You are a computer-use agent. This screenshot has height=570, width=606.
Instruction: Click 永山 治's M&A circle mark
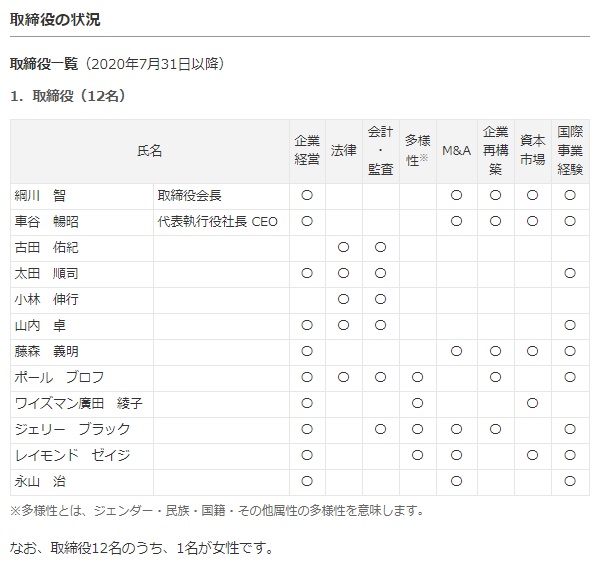pos(456,482)
